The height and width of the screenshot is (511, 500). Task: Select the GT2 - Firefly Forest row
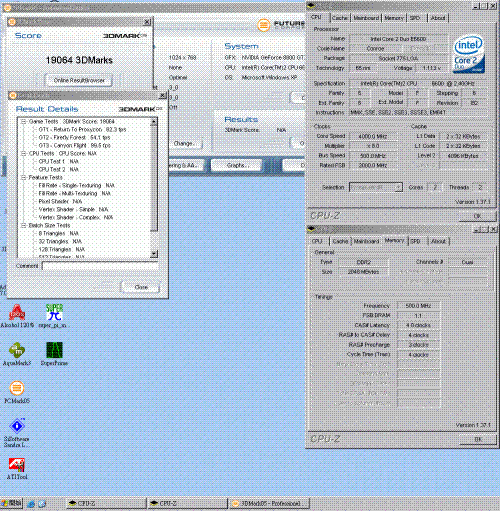pyautogui.click(x=74, y=137)
